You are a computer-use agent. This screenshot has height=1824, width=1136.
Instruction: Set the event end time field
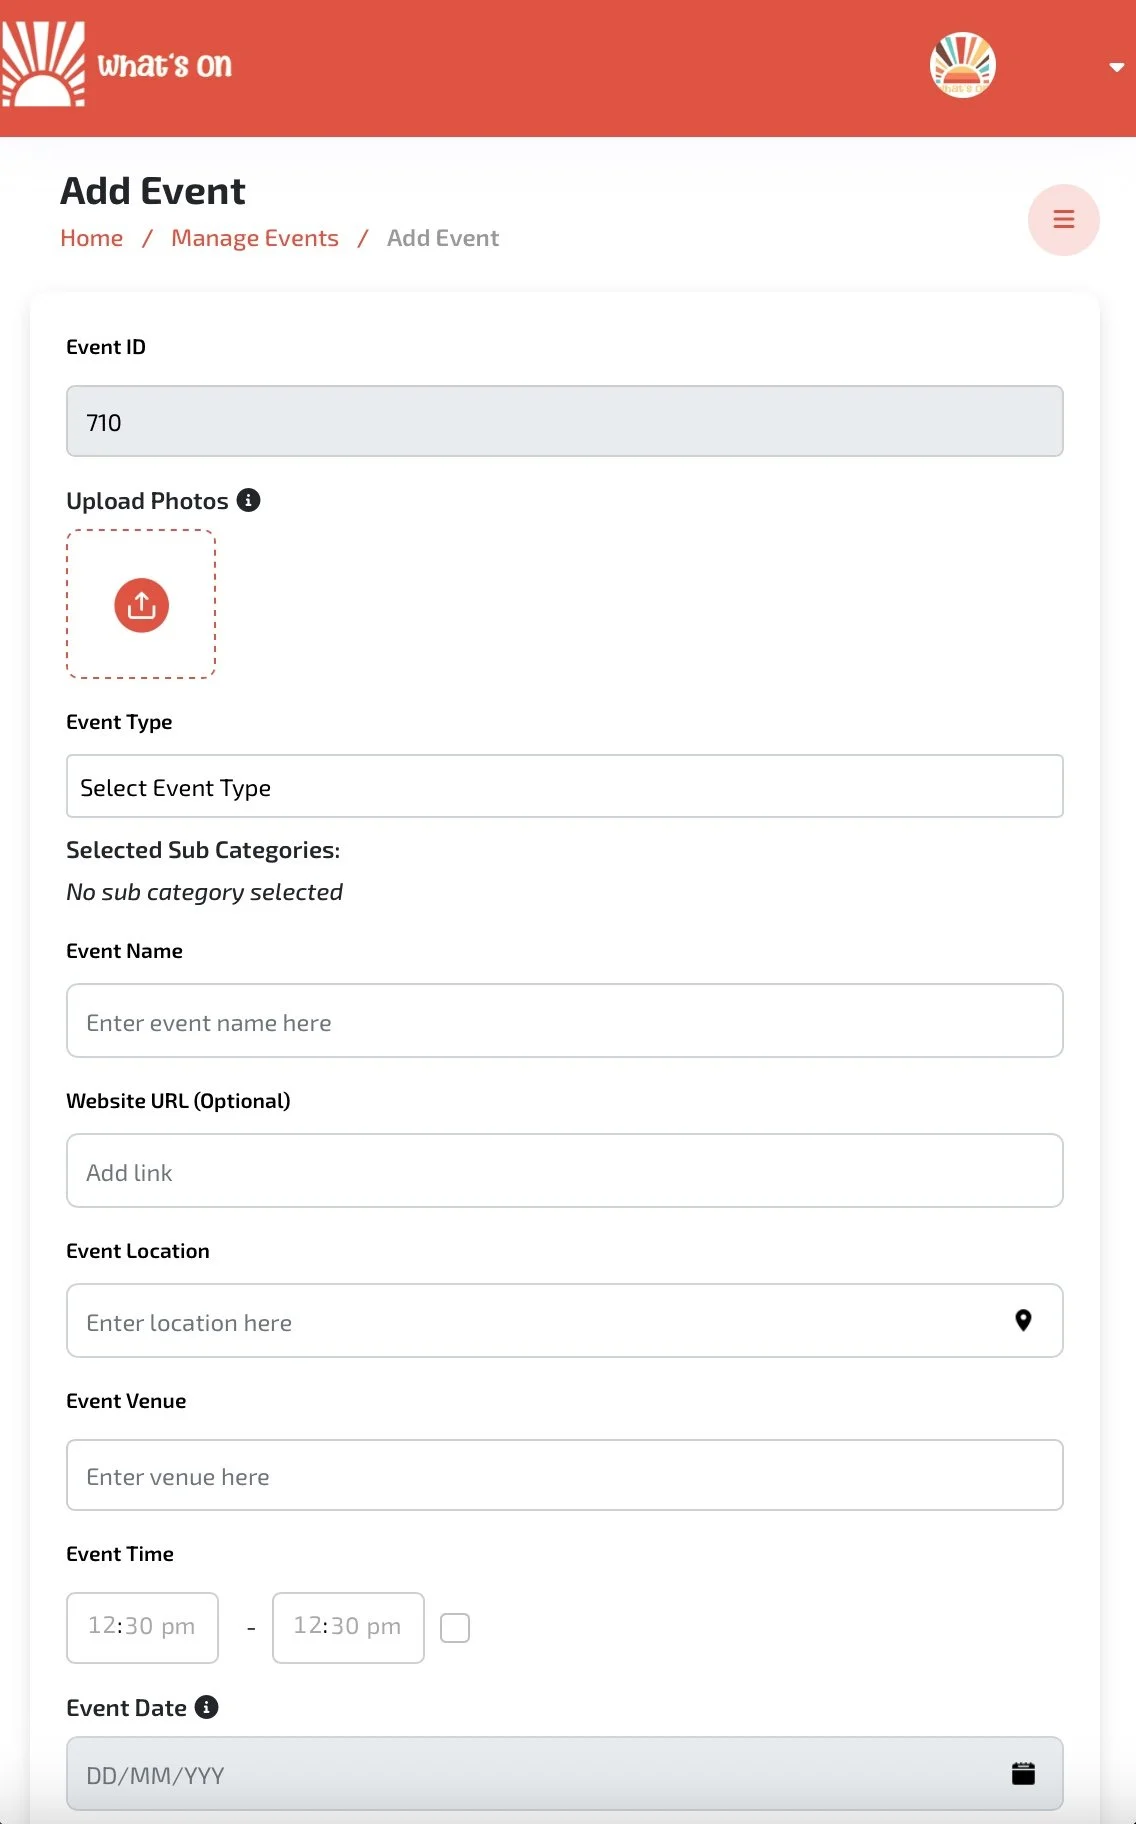pos(348,1627)
